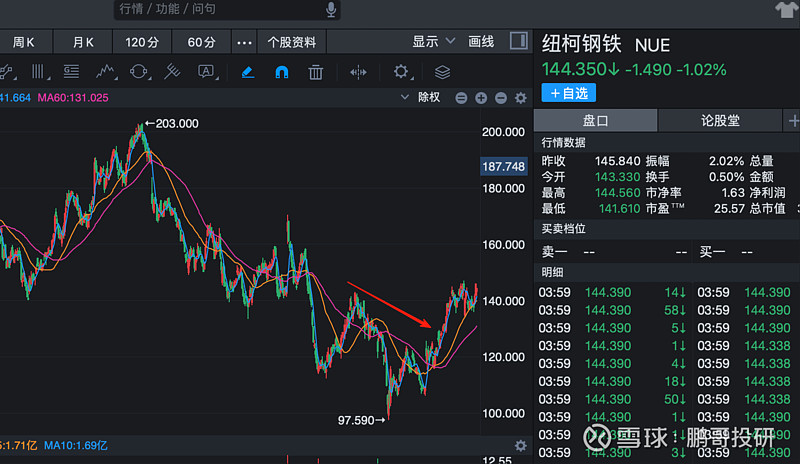Switch to 月K monthly chart
The width and height of the screenshot is (800, 464).
[83, 42]
